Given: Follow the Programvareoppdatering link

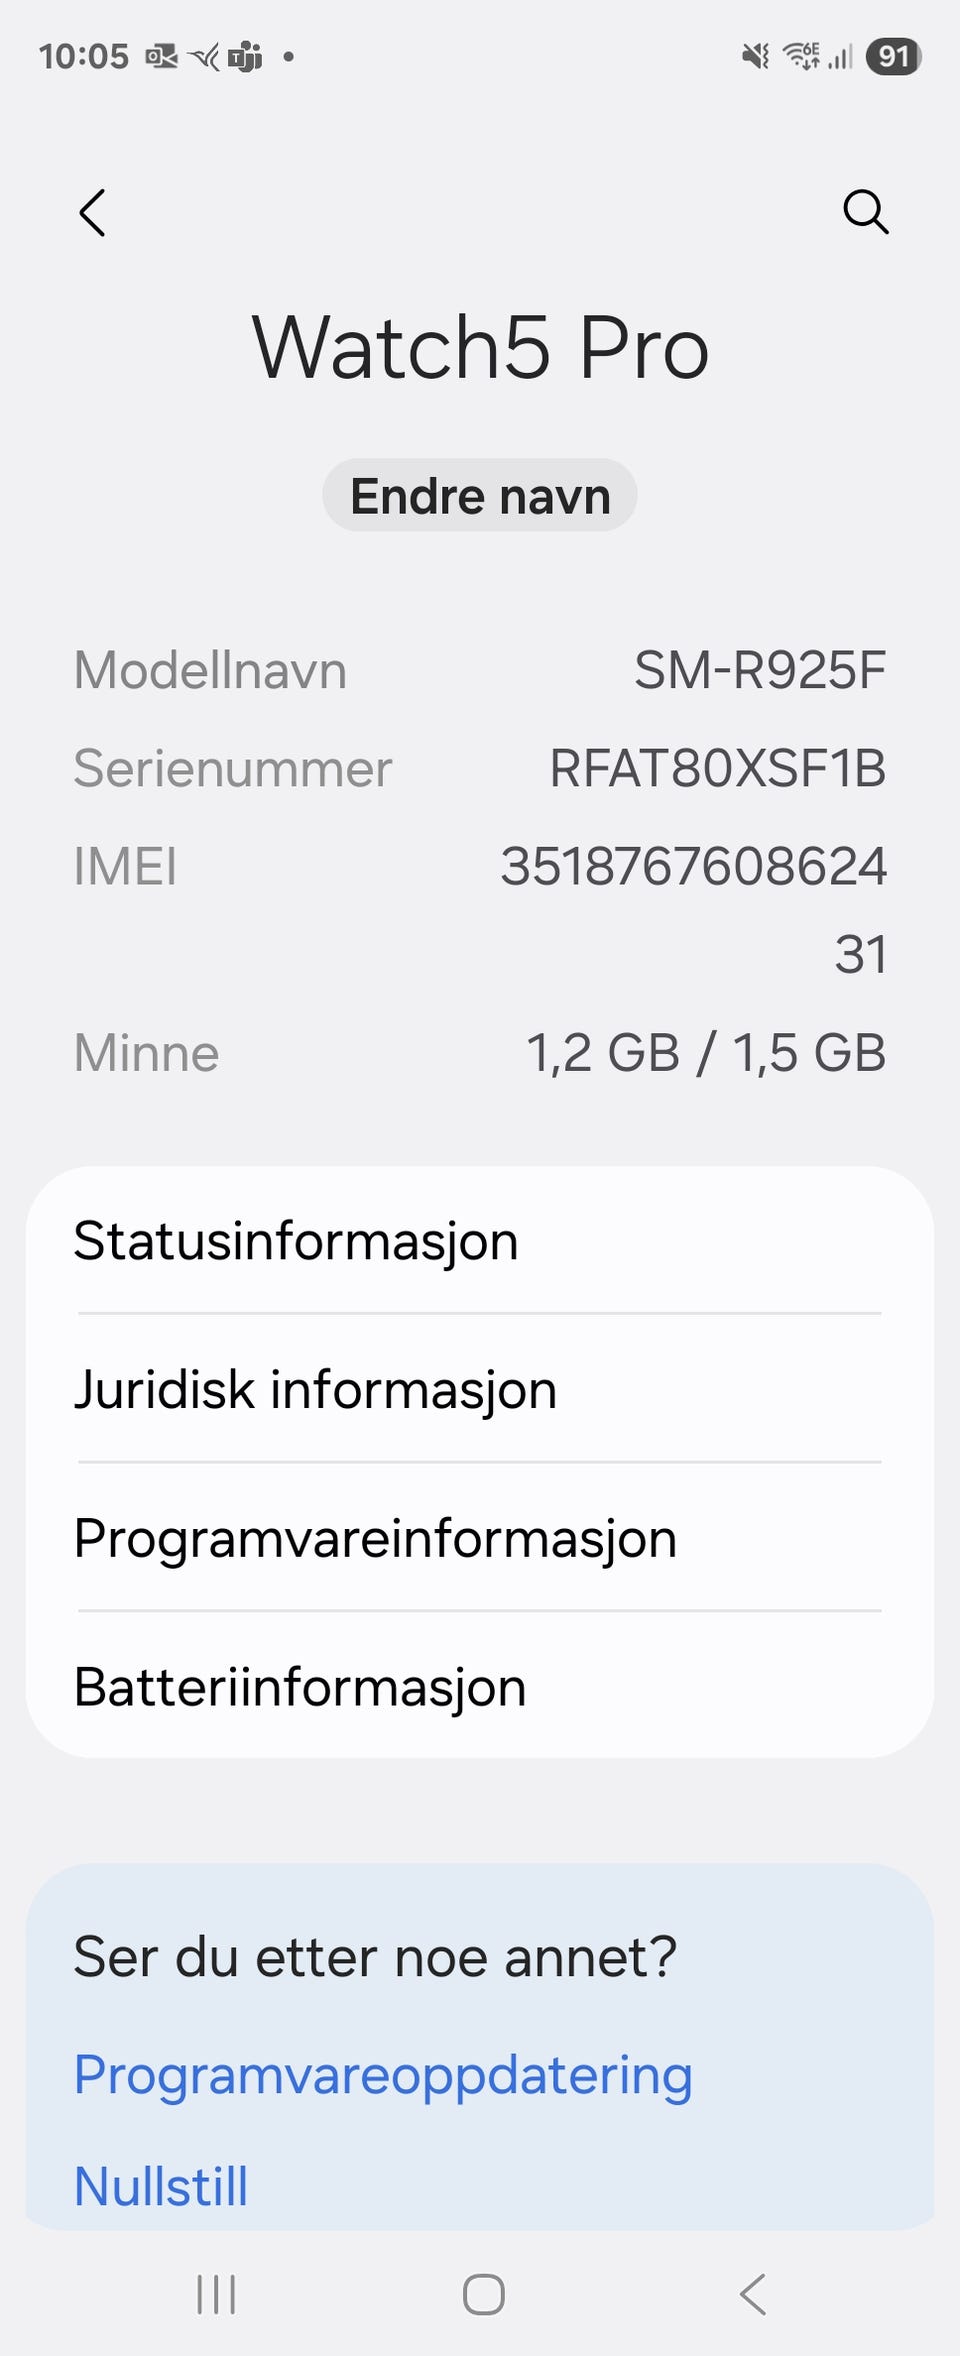Looking at the screenshot, I should (383, 2075).
